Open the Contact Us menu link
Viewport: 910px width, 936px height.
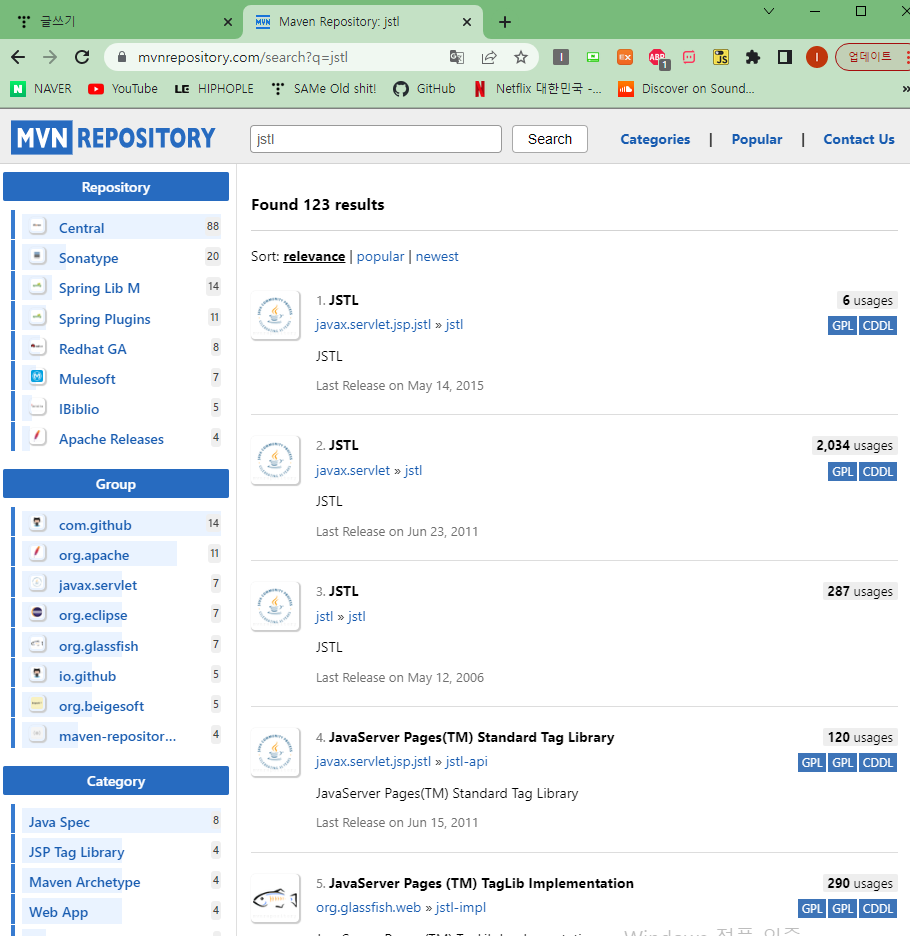click(x=859, y=139)
